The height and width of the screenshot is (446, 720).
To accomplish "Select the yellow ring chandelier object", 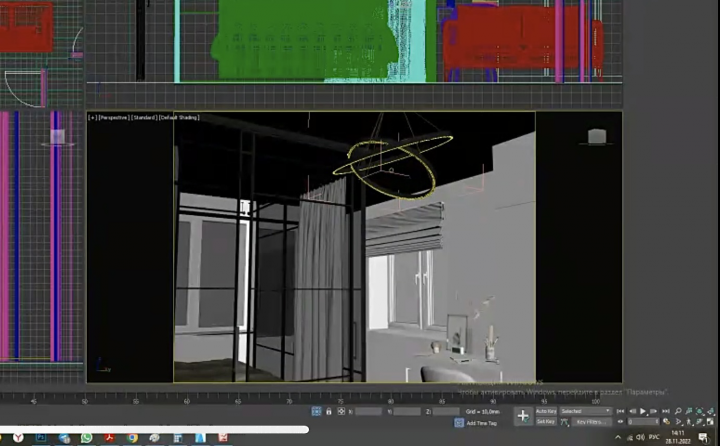I will coord(393,166).
